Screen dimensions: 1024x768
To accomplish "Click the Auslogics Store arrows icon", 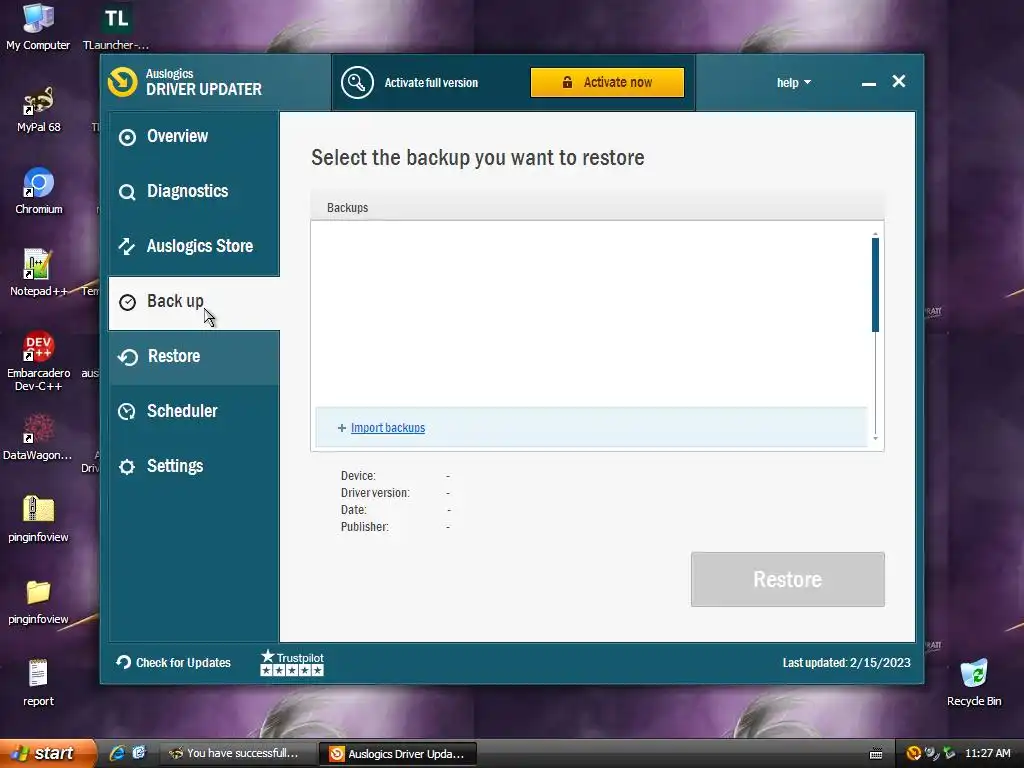I will click(x=127, y=246).
